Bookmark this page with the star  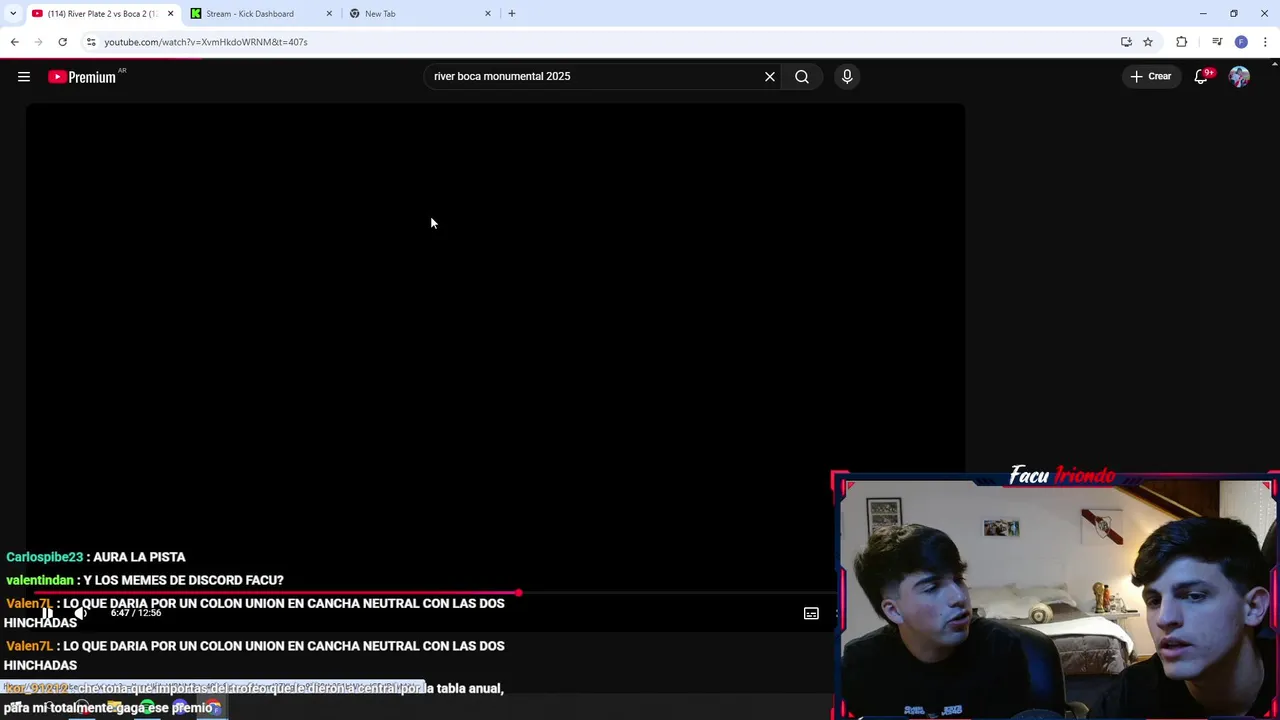click(x=1148, y=42)
